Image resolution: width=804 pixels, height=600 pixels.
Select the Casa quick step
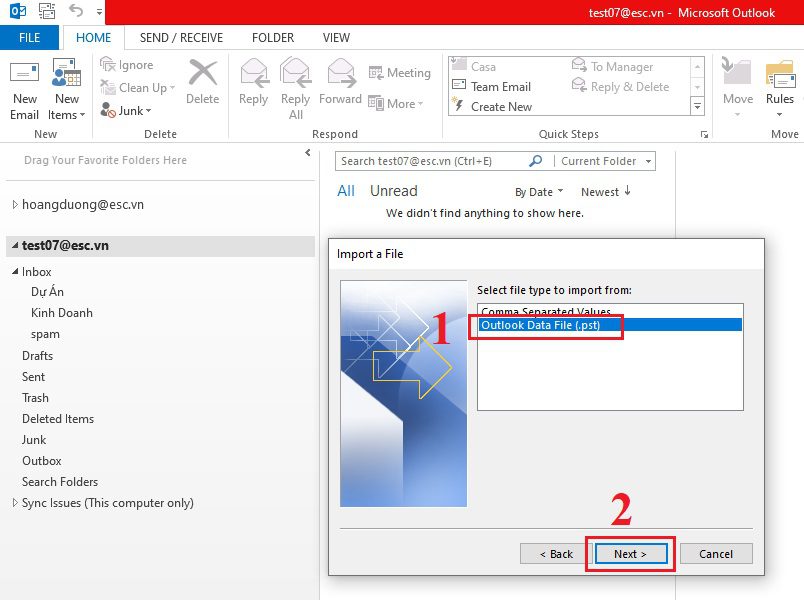pyautogui.click(x=483, y=67)
